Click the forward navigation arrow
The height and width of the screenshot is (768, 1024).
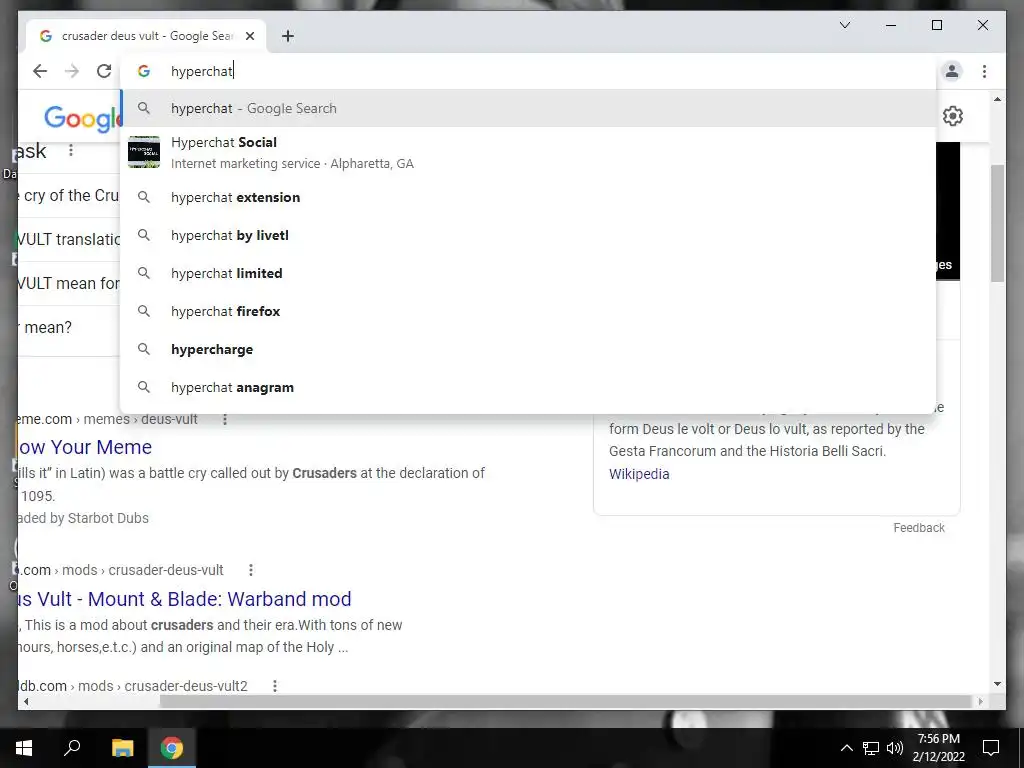[72, 71]
